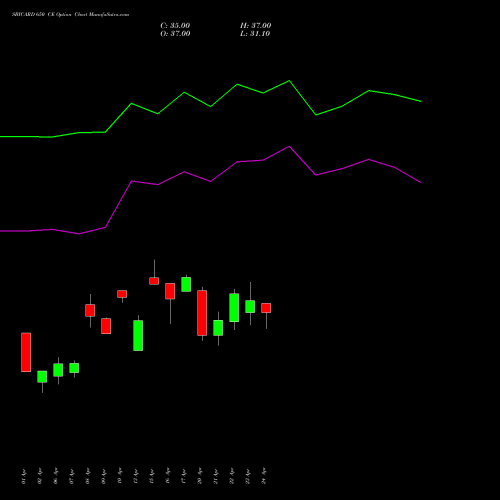Click the 17 Apr date label

[184, 476]
